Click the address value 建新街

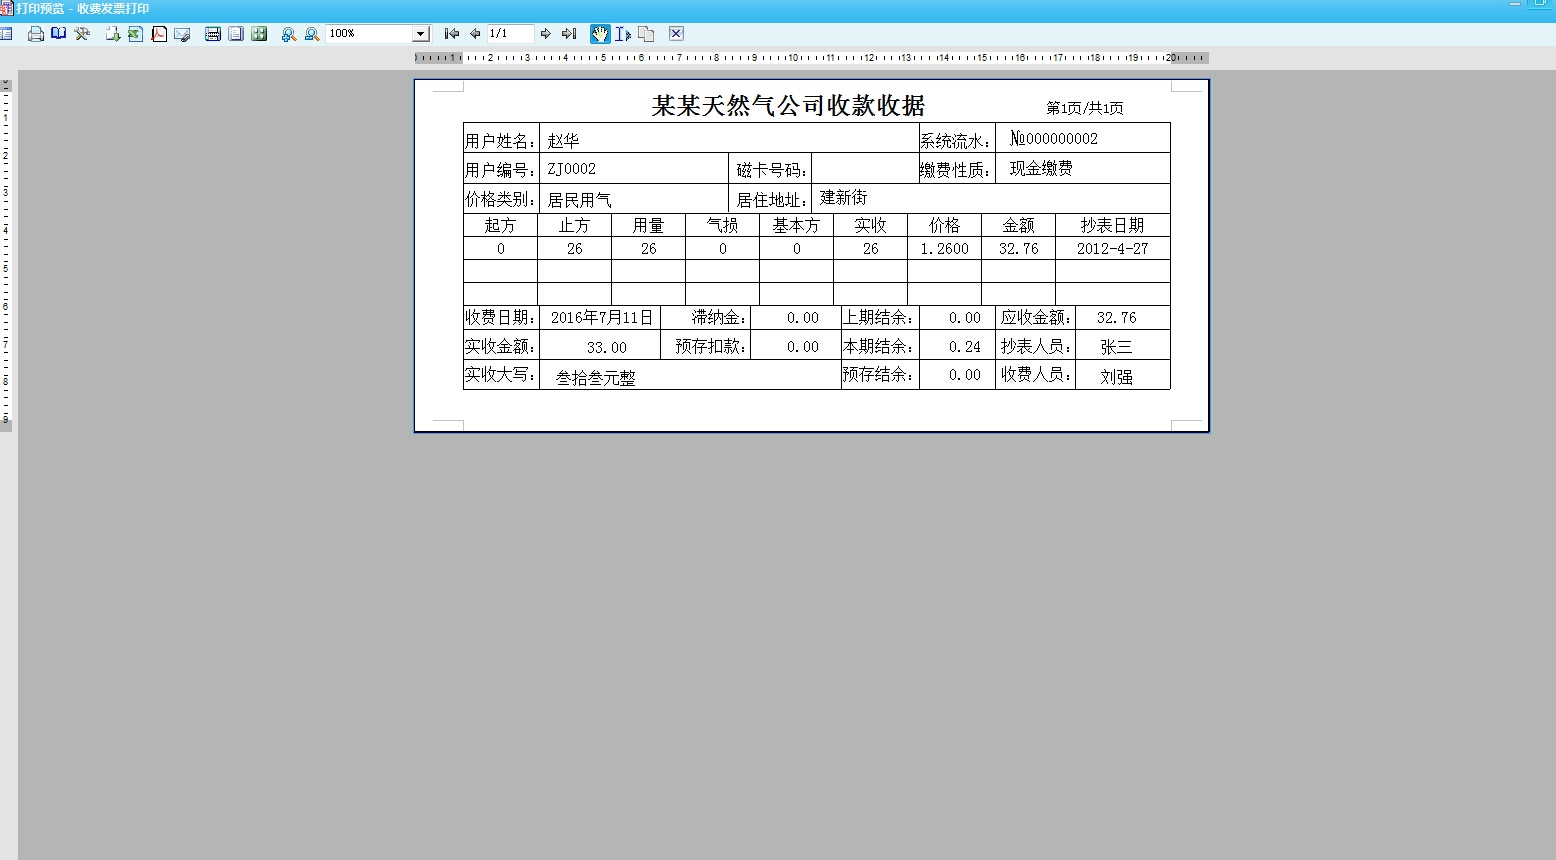click(x=844, y=198)
